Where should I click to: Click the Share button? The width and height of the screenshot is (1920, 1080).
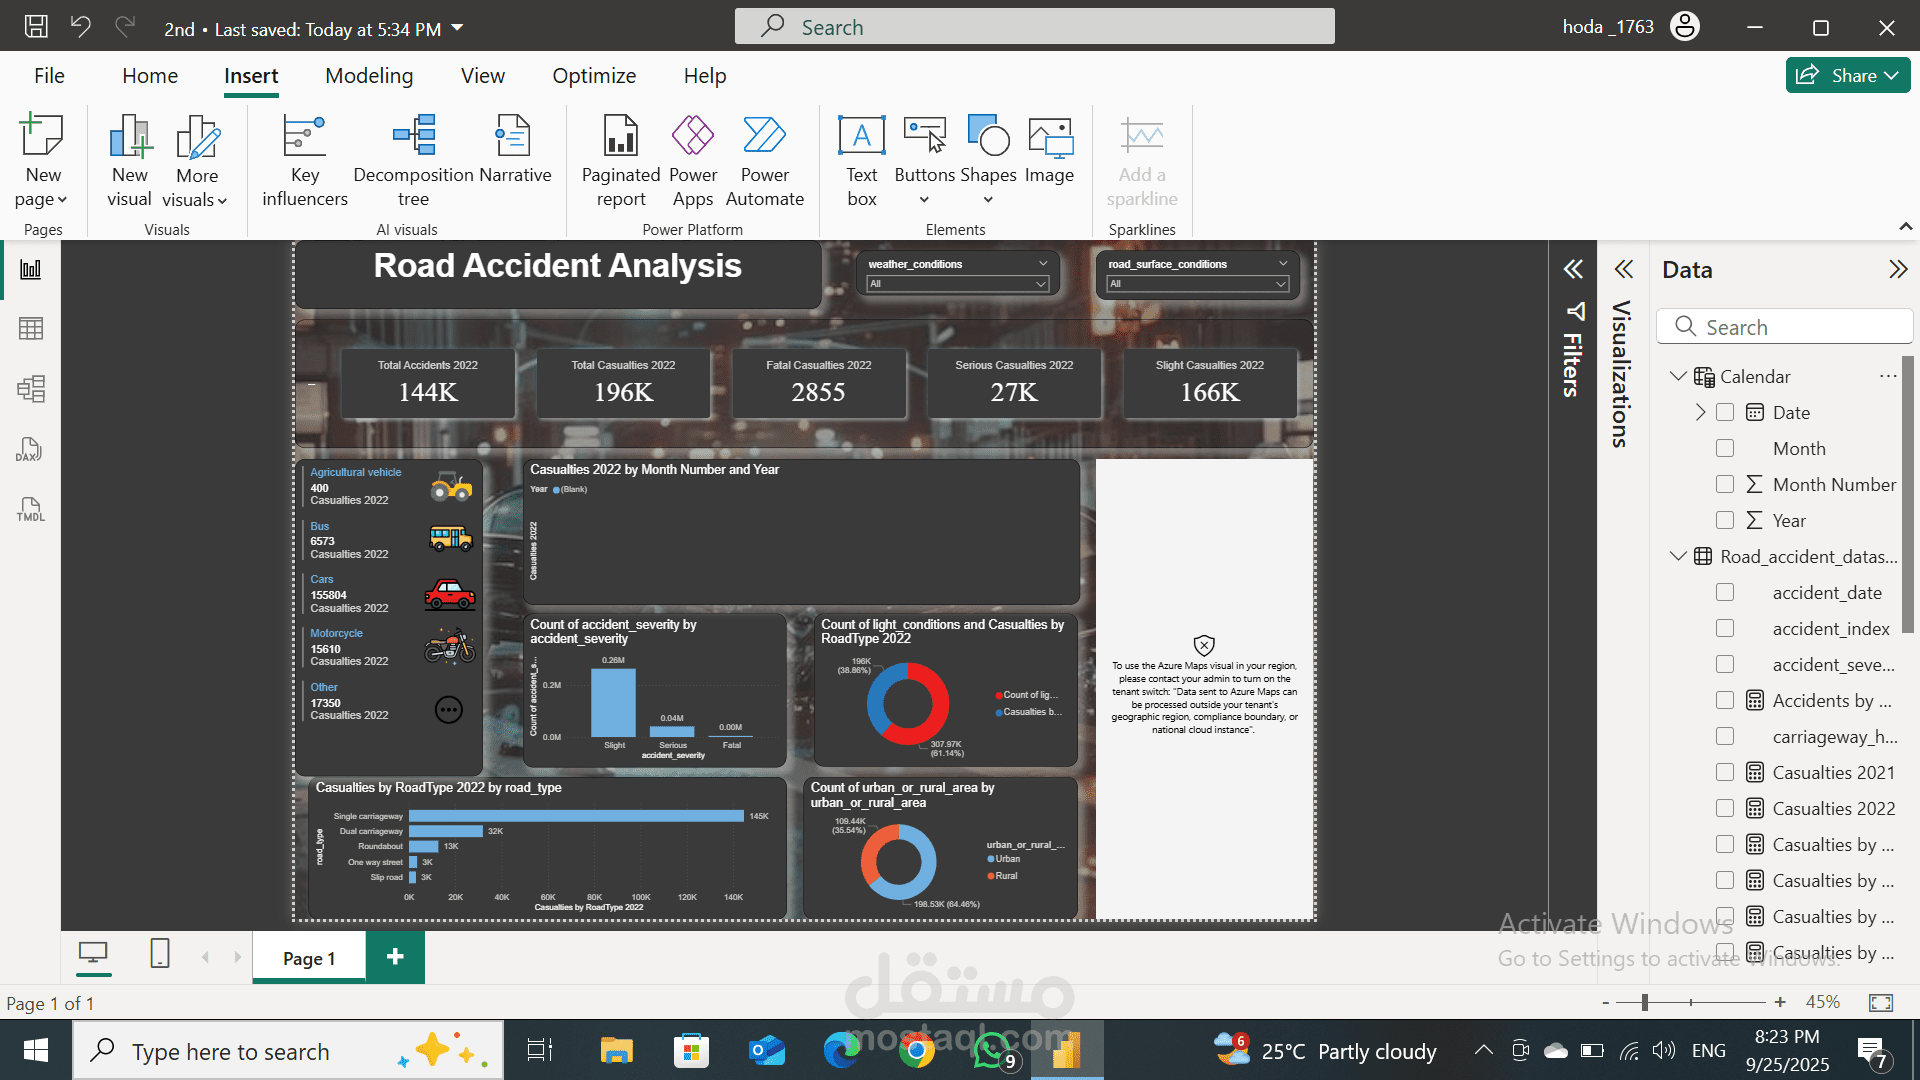1846,75
